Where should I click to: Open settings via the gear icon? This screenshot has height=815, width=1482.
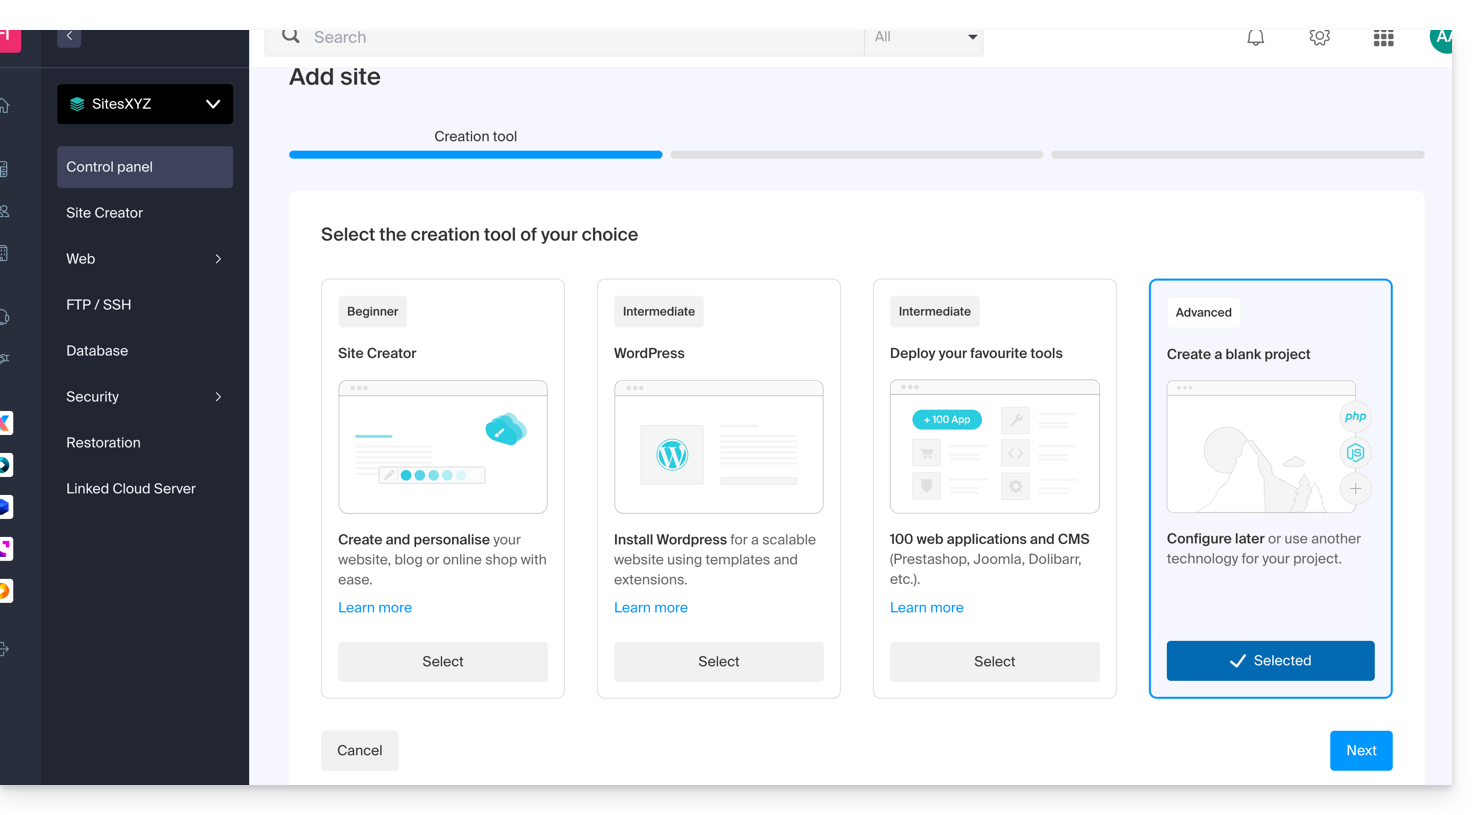pyautogui.click(x=1319, y=38)
